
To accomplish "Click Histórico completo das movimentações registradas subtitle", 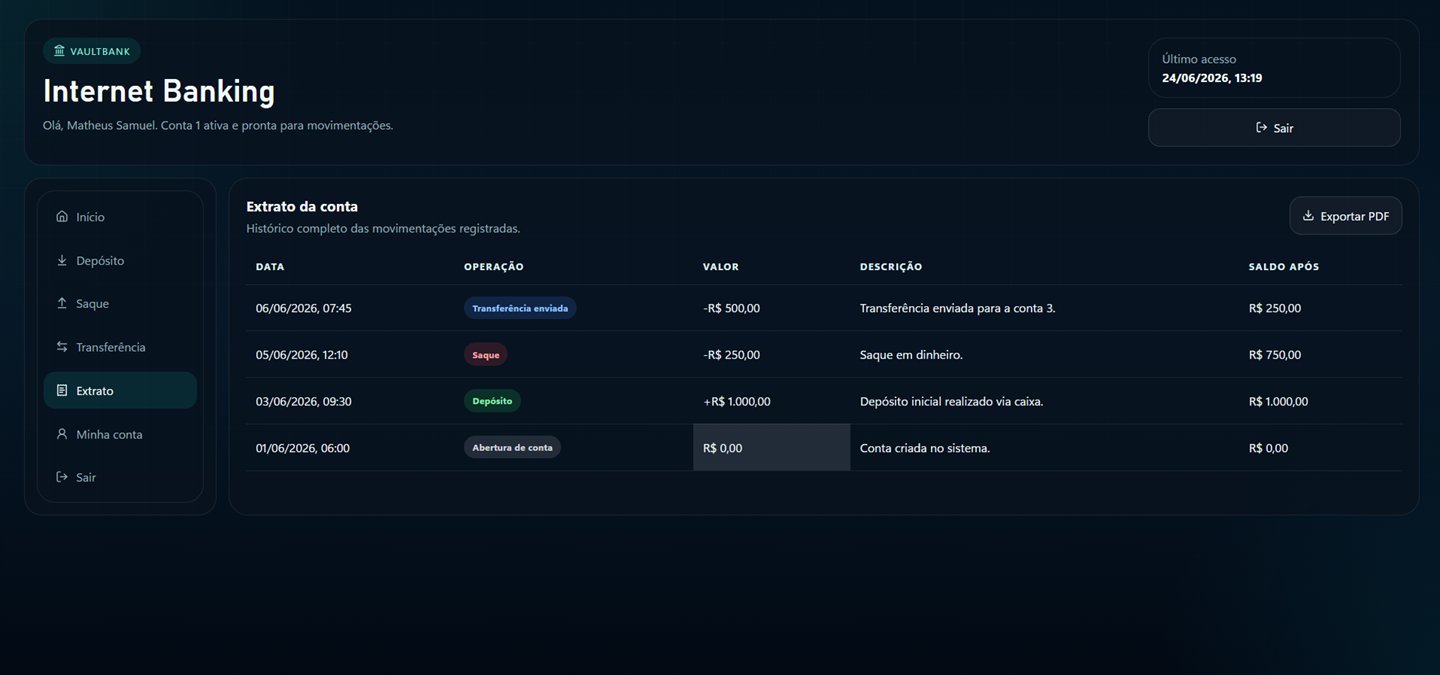I will [x=383, y=229].
